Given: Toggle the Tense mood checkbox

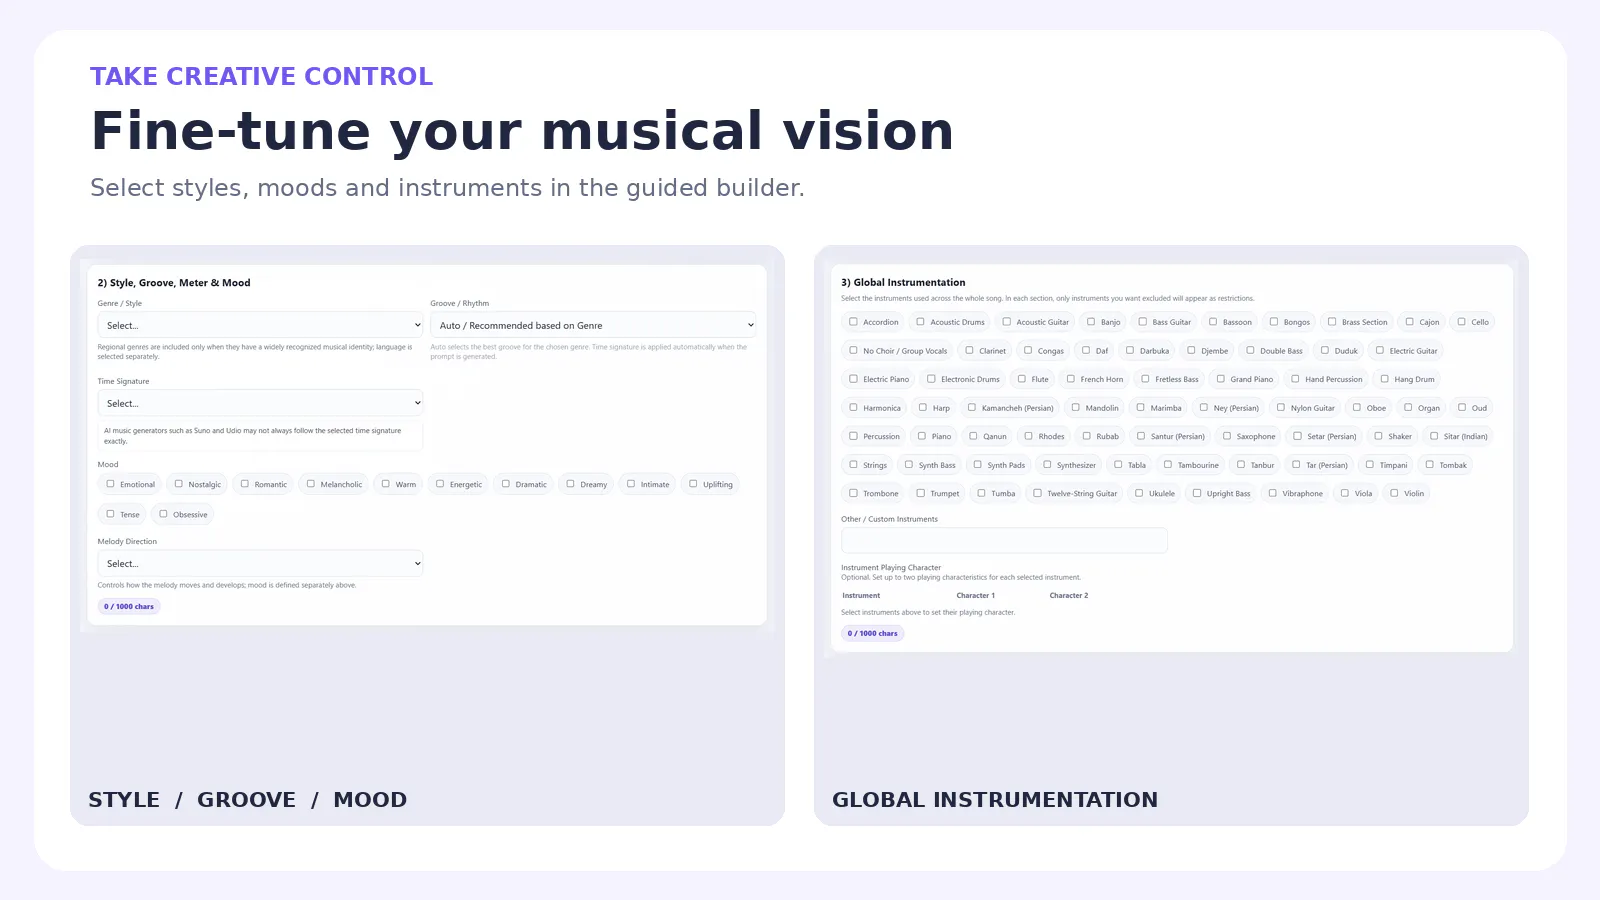Looking at the screenshot, I should [x=111, y=514].
